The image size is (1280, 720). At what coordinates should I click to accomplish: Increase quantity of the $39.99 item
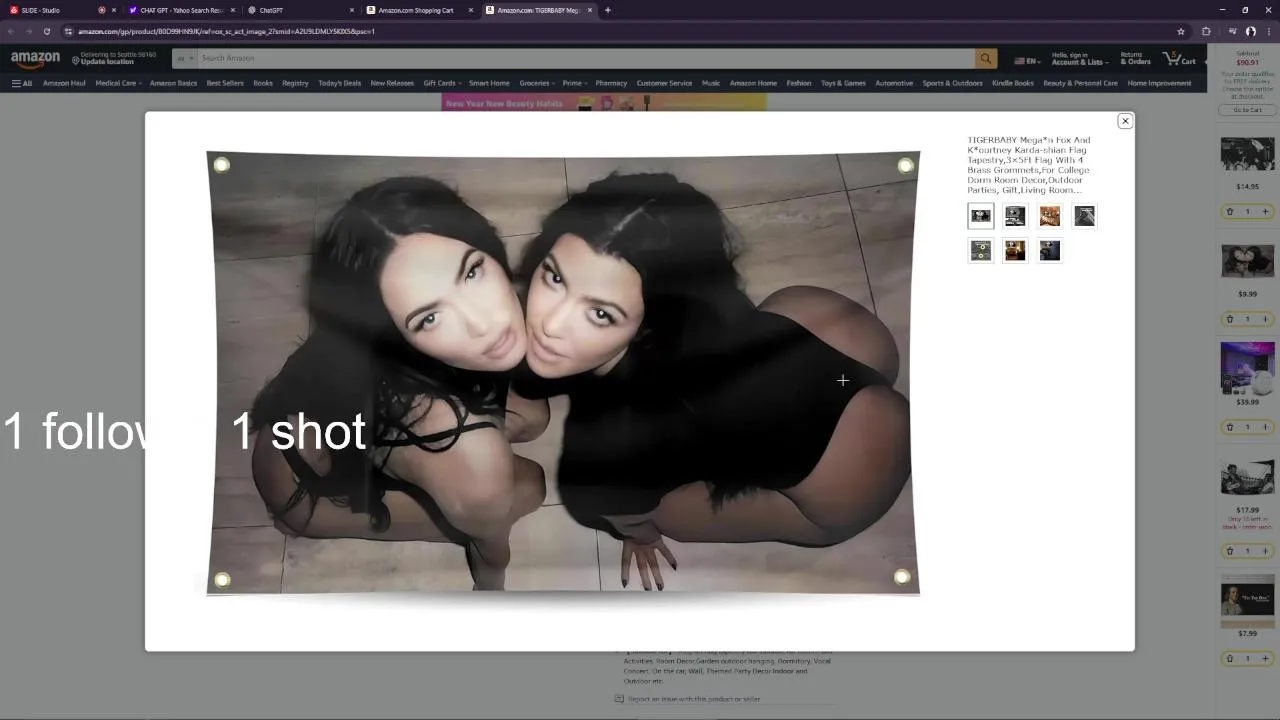[x=1265, y=427]
